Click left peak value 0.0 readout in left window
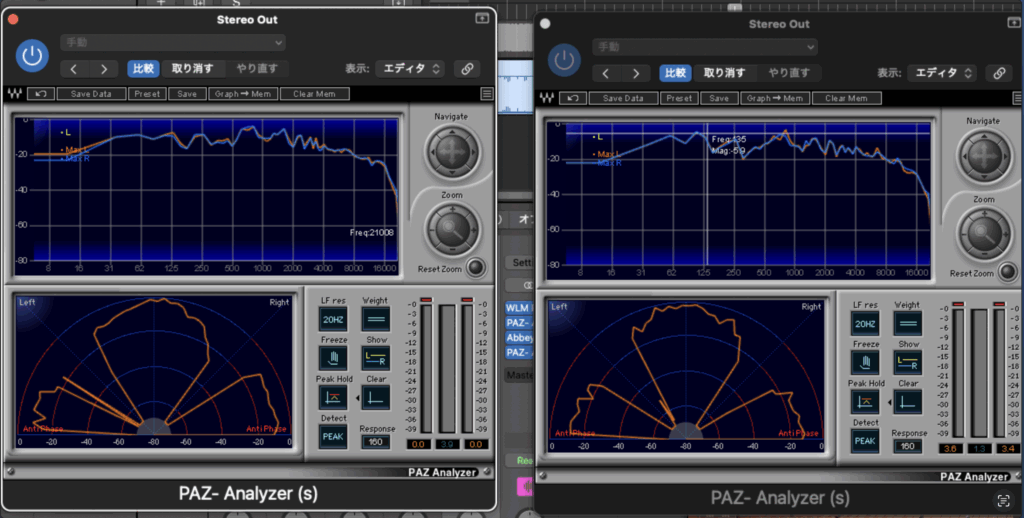Viewport: 1024px width, 518px height. click(419, 444)
